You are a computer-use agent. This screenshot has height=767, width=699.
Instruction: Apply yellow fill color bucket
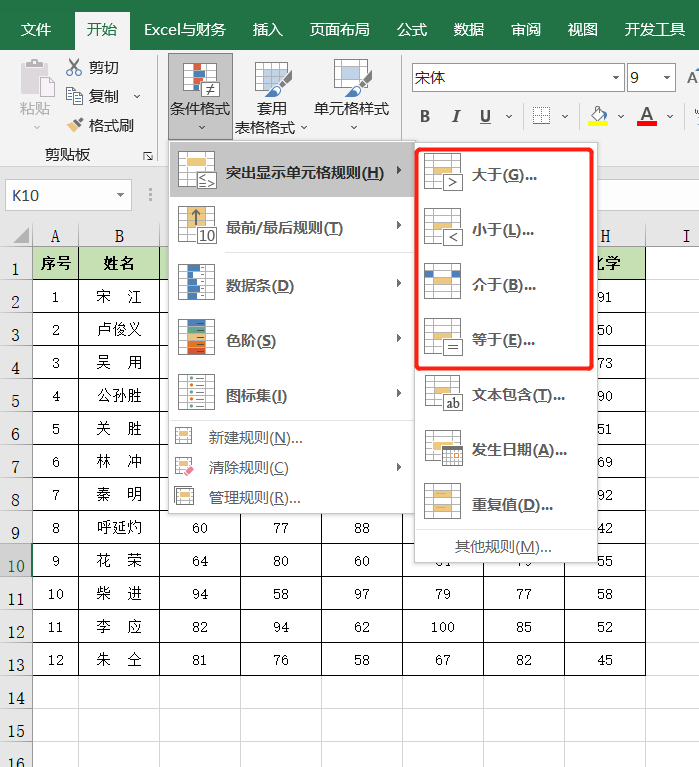pyautogui.click(x=598, y=116)
